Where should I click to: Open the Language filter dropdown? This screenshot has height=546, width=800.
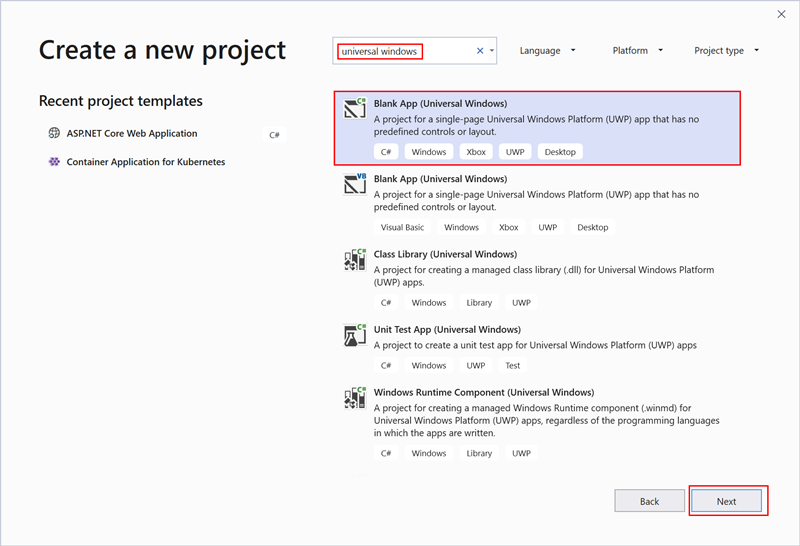tap(547, 50)
